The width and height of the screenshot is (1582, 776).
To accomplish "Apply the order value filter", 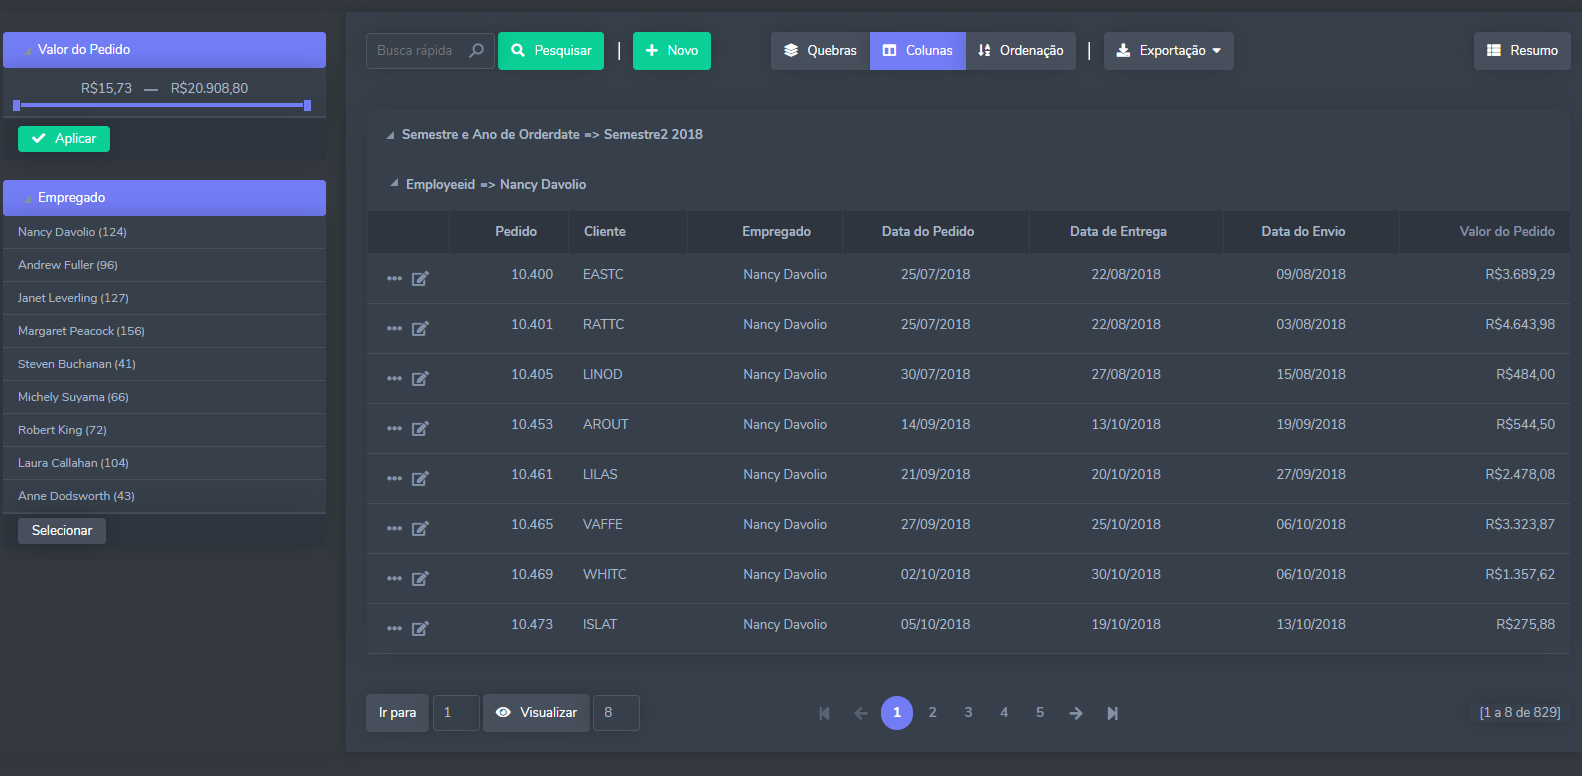I will point(64,139).
